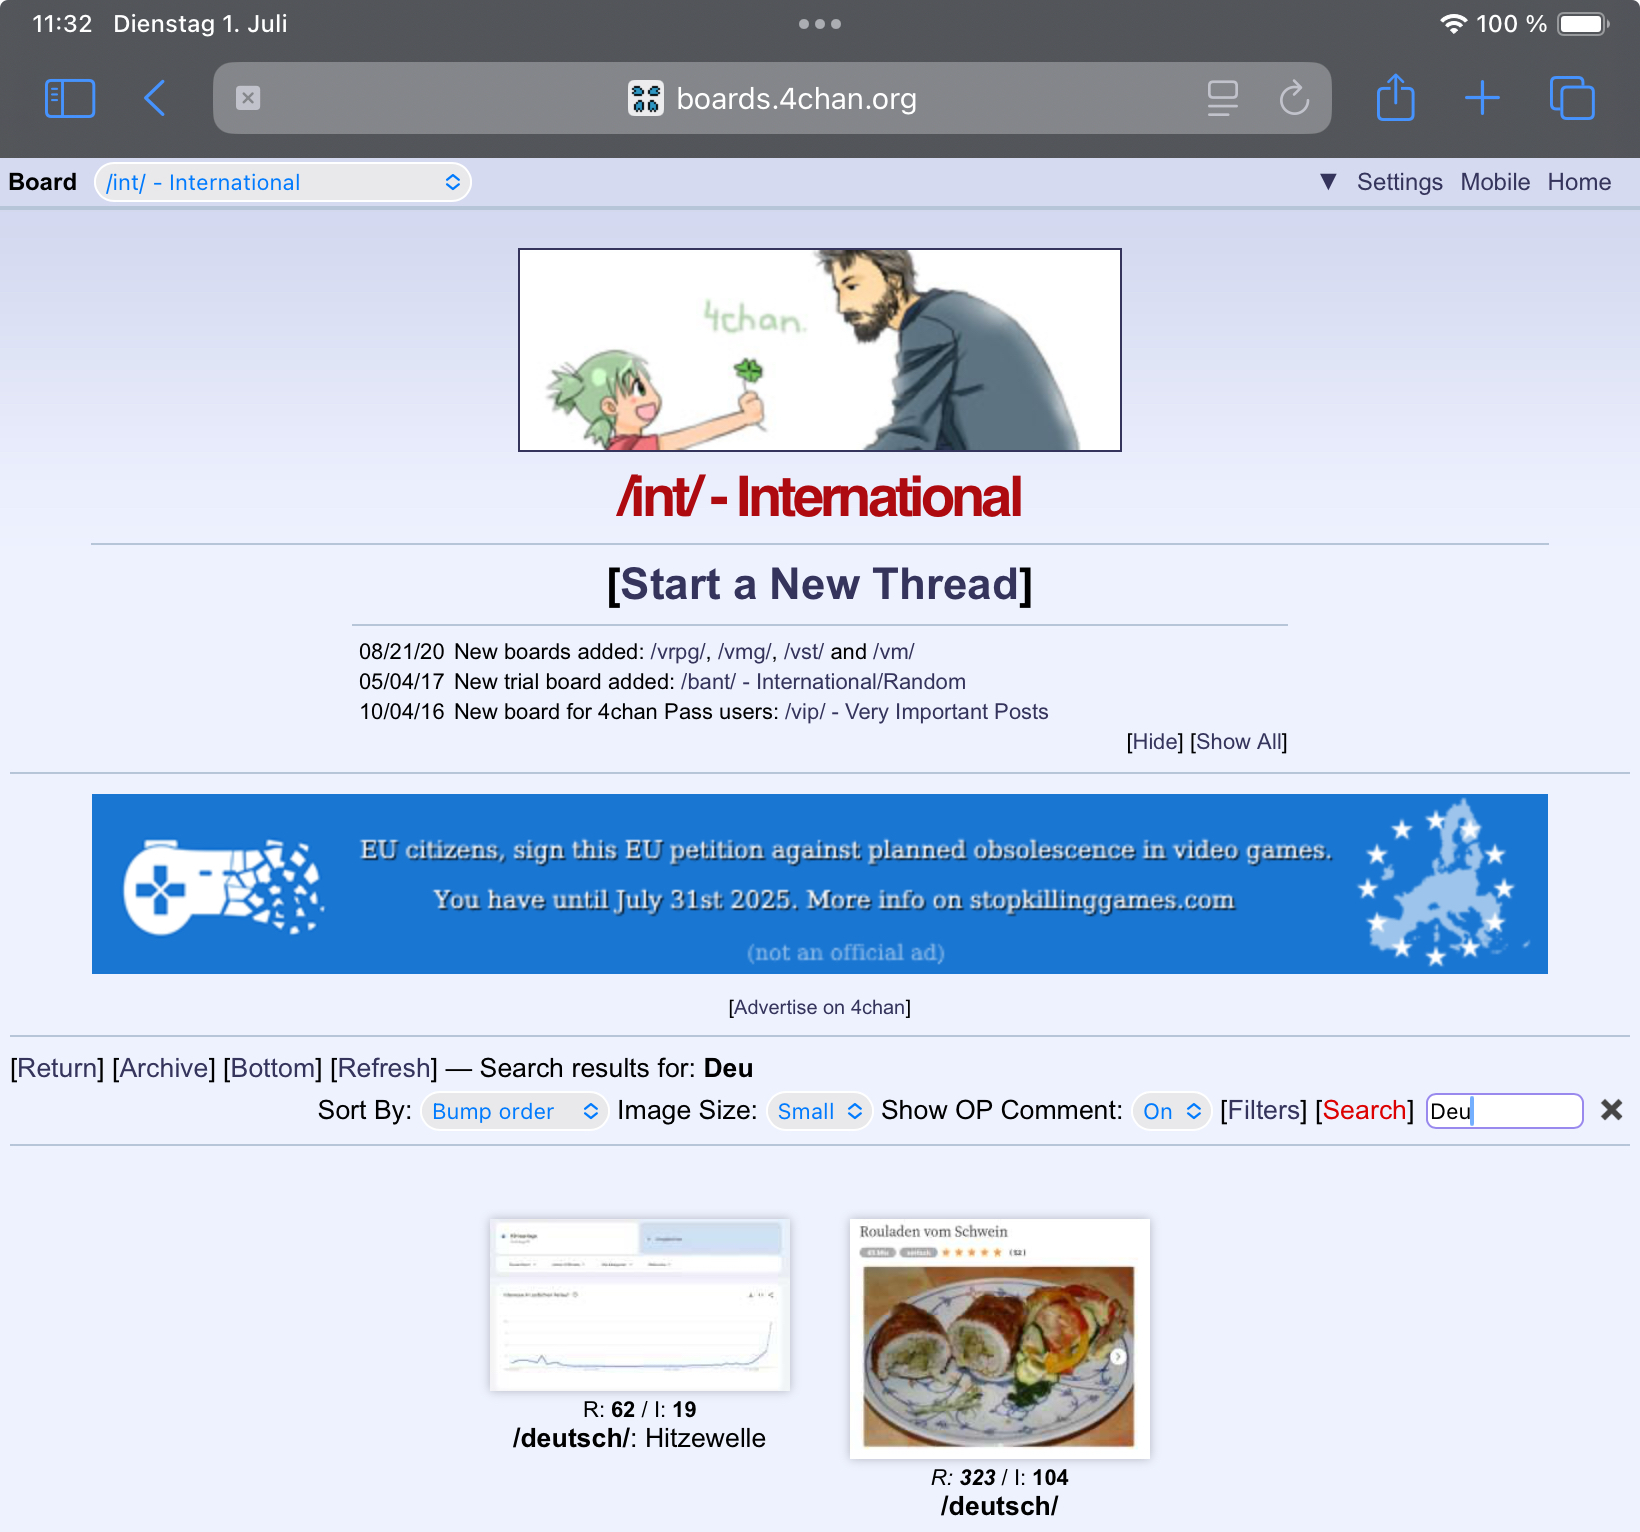Open the reader view icon in the address bar
The image size is (1640, 1532).
tap(1222, 98)
